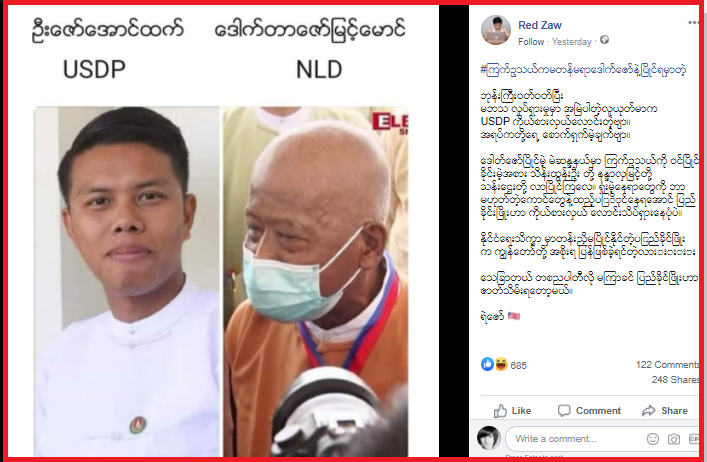The width and height of the screenshot is (707, 462).
Task: Click the camera icon to attach a photo
Action: coord(674,439)
